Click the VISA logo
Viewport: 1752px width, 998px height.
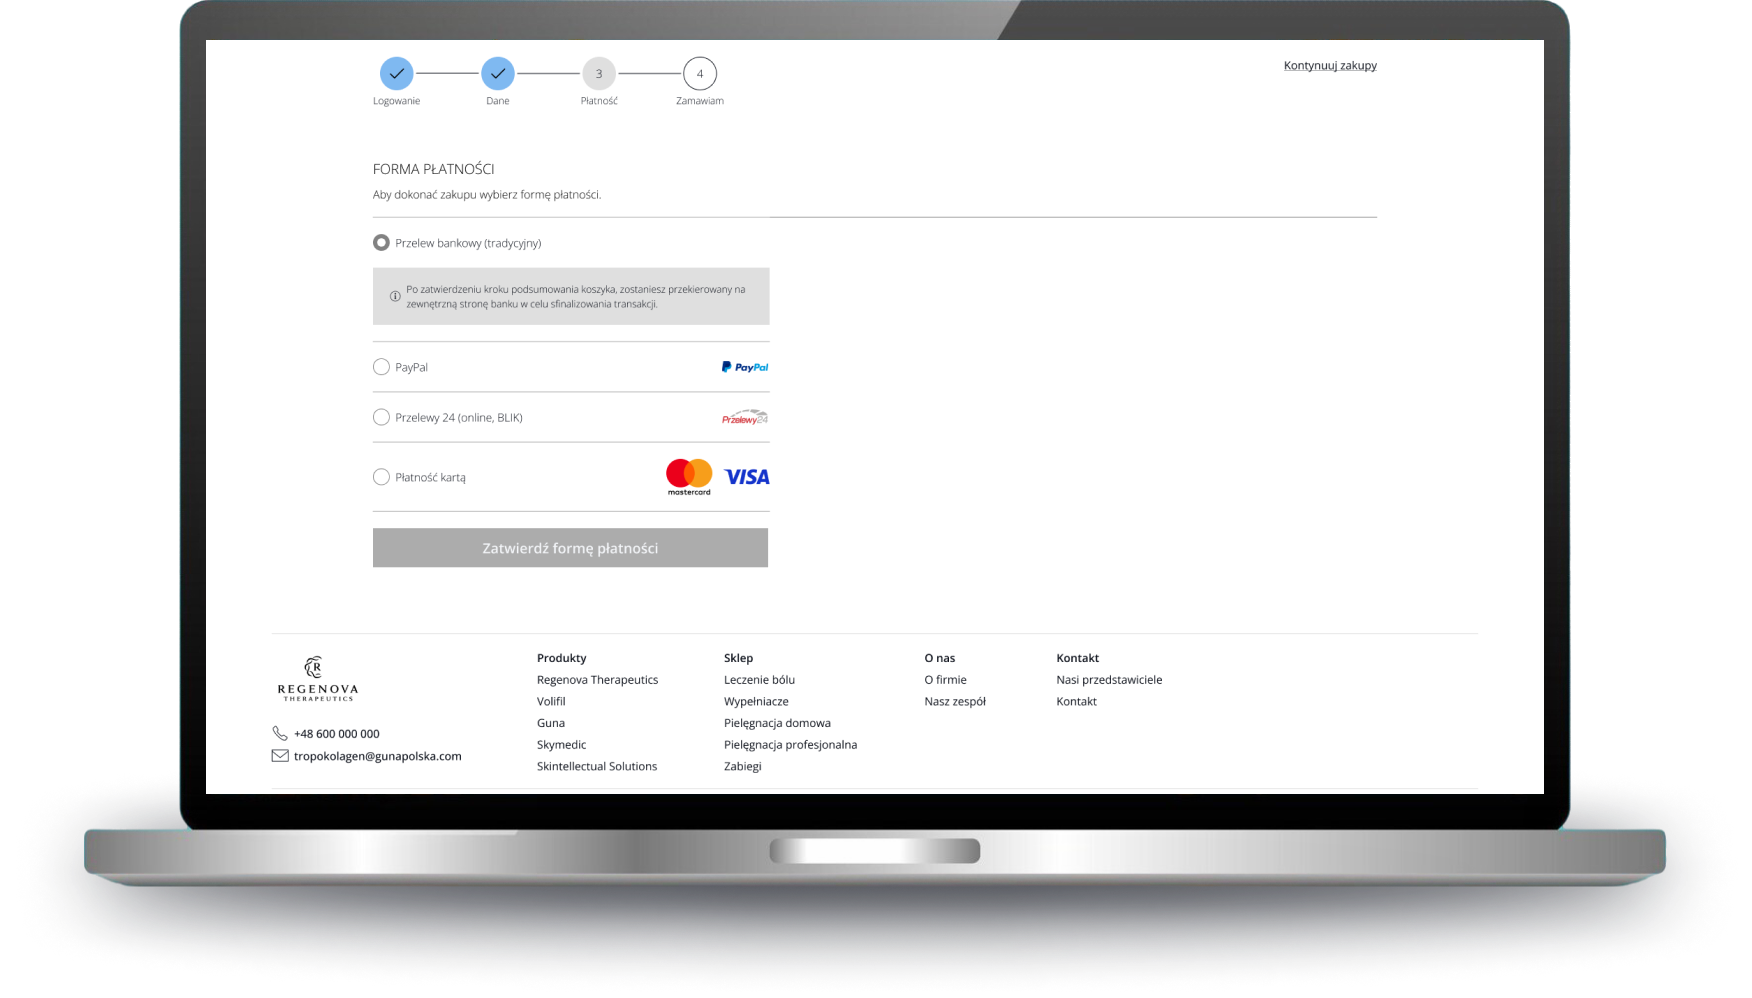pos(747,477)
